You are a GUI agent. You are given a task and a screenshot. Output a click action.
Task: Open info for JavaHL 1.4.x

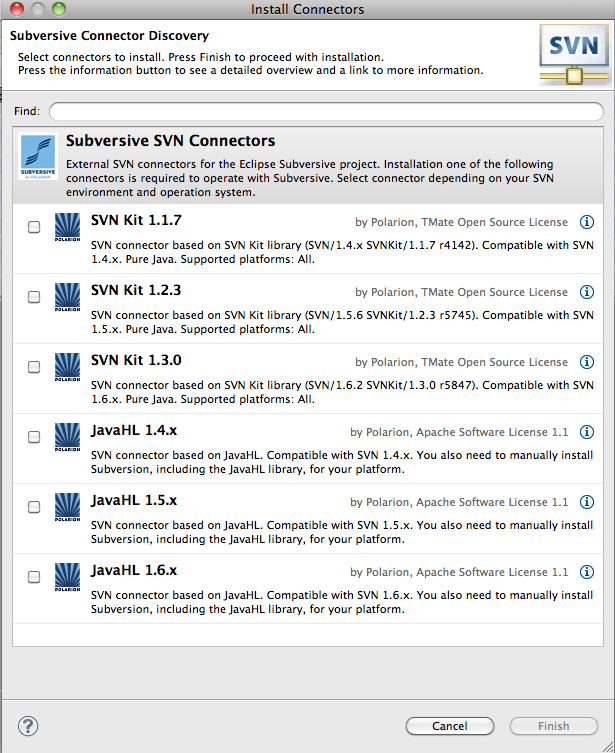(x=587, y=432)
